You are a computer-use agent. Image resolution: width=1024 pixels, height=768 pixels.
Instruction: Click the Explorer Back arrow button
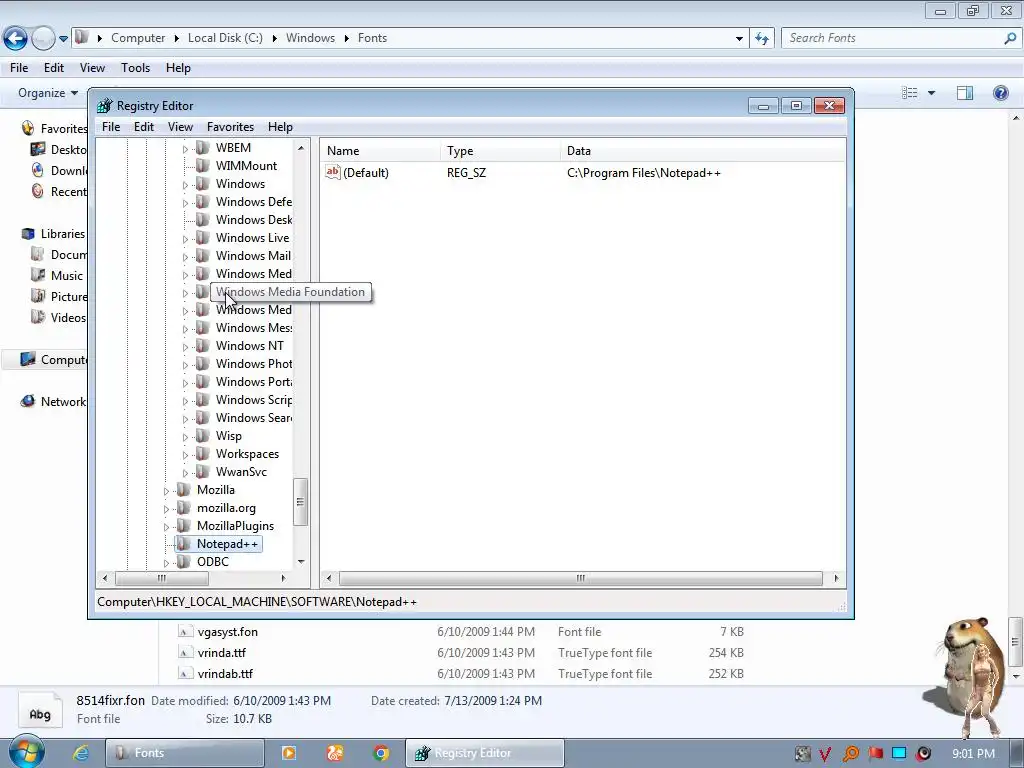(x=16, y=39)
